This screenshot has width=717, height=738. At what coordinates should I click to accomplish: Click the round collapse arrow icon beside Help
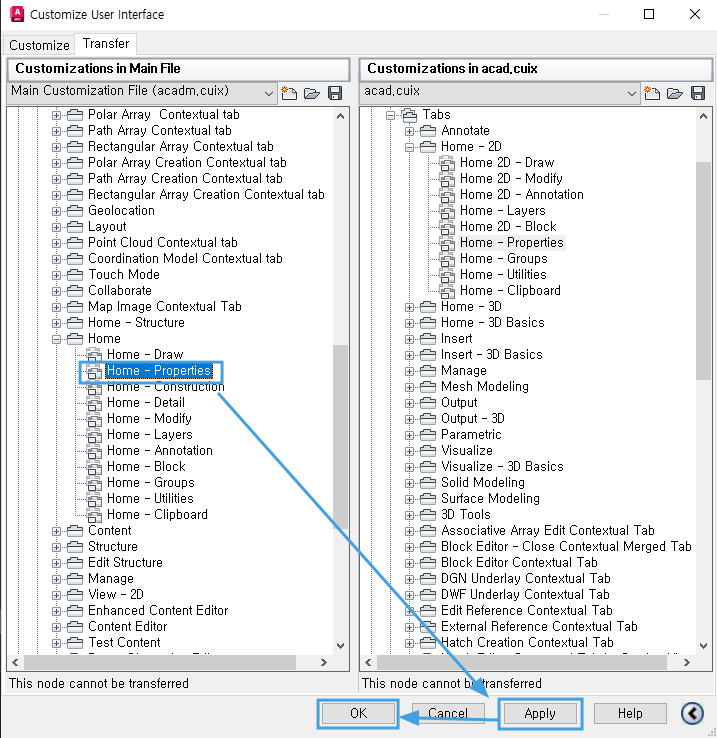[x=692, y=713]
